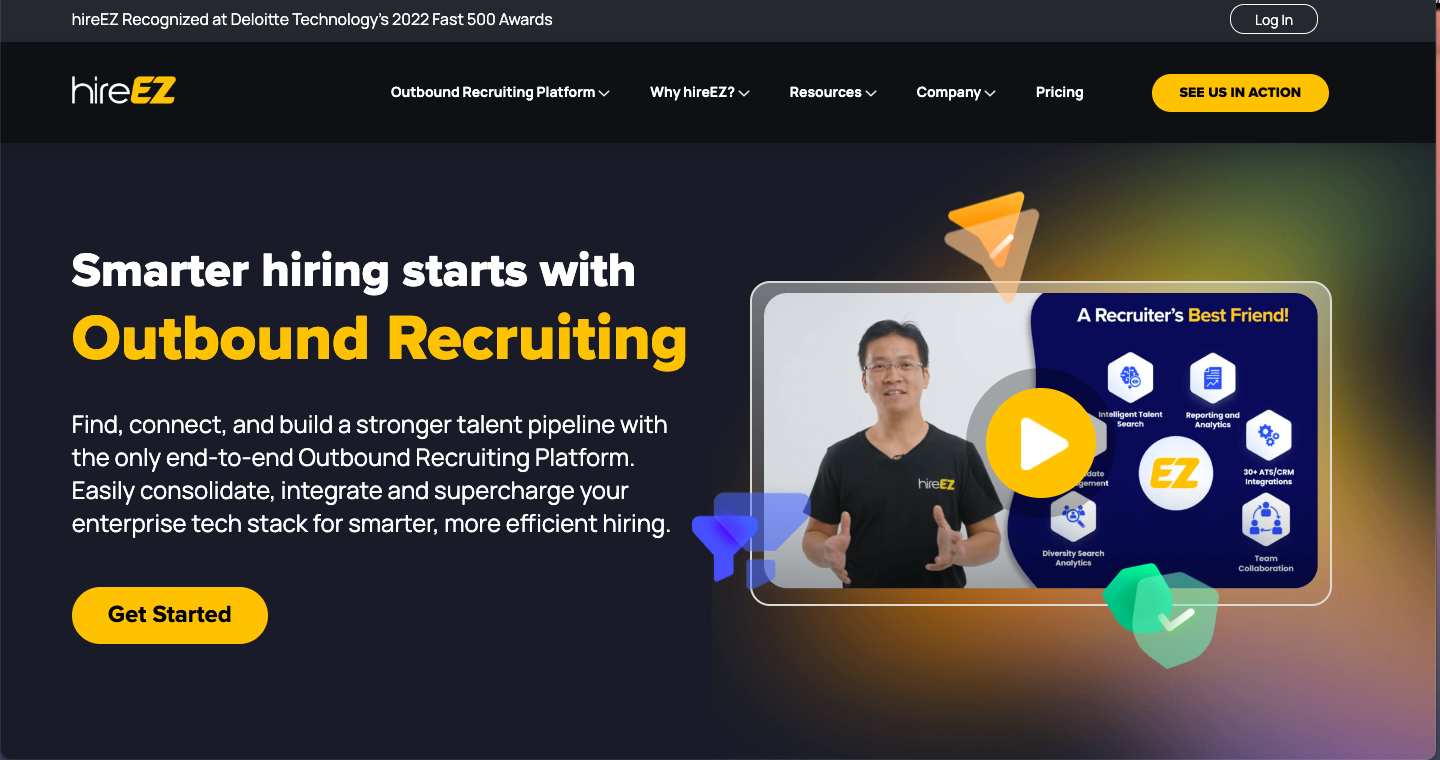Viewport: 1440px width, 760px height.
Task: Click the Intelligent Talent Search icon
Action: click(1130, 377)
